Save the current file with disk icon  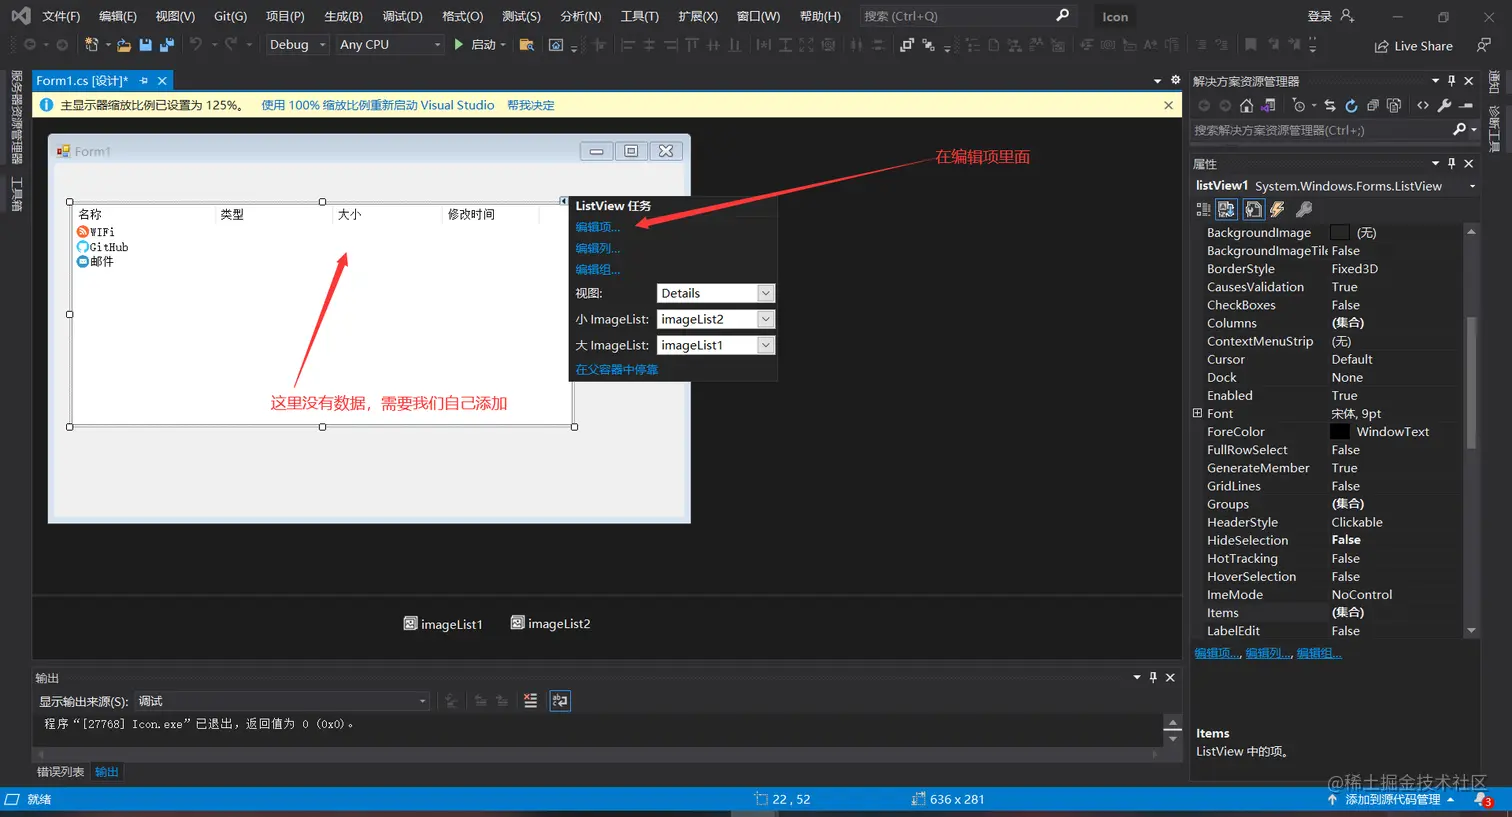pos(146,45)
